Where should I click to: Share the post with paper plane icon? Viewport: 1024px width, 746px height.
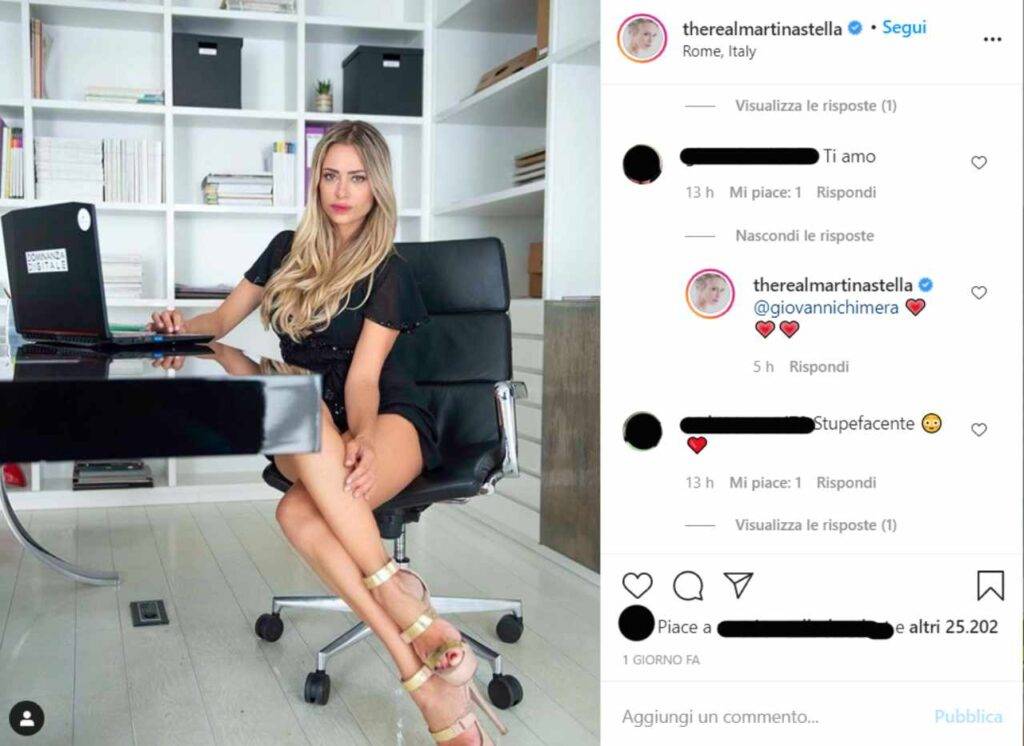click(739, 585)
